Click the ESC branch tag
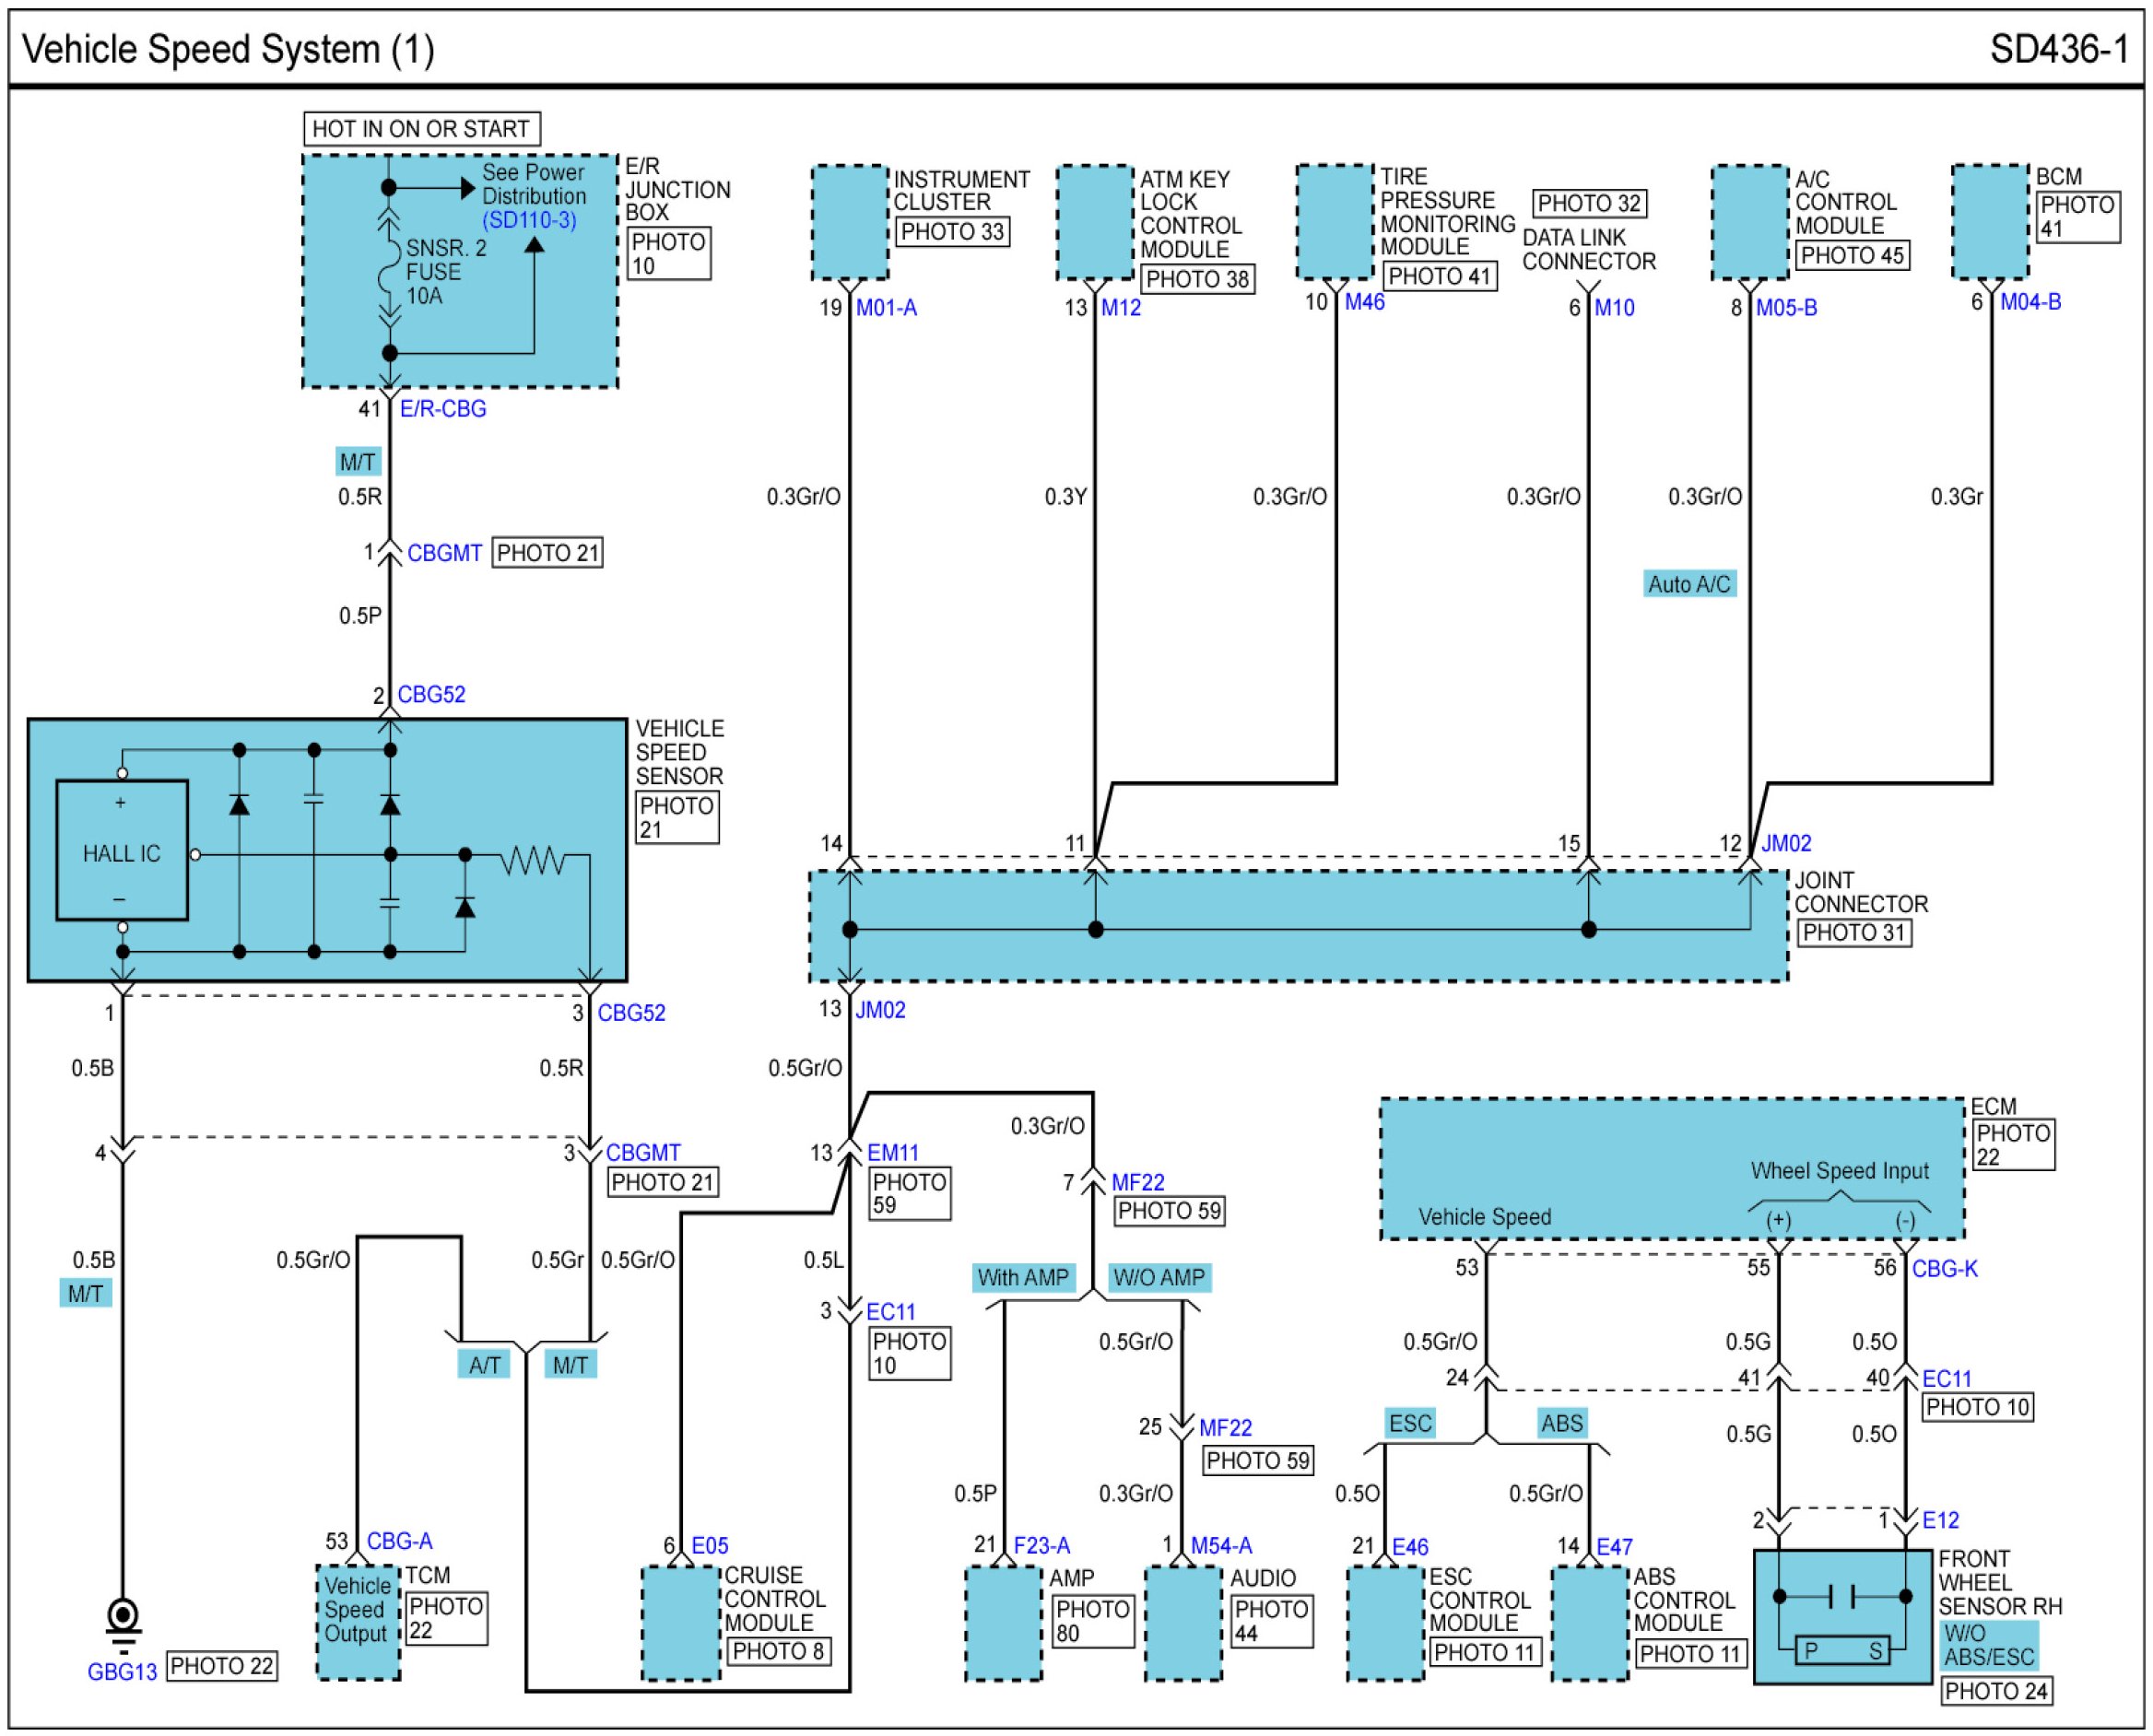Screen dimensions: 2153x1736 click(1410, 1423)
